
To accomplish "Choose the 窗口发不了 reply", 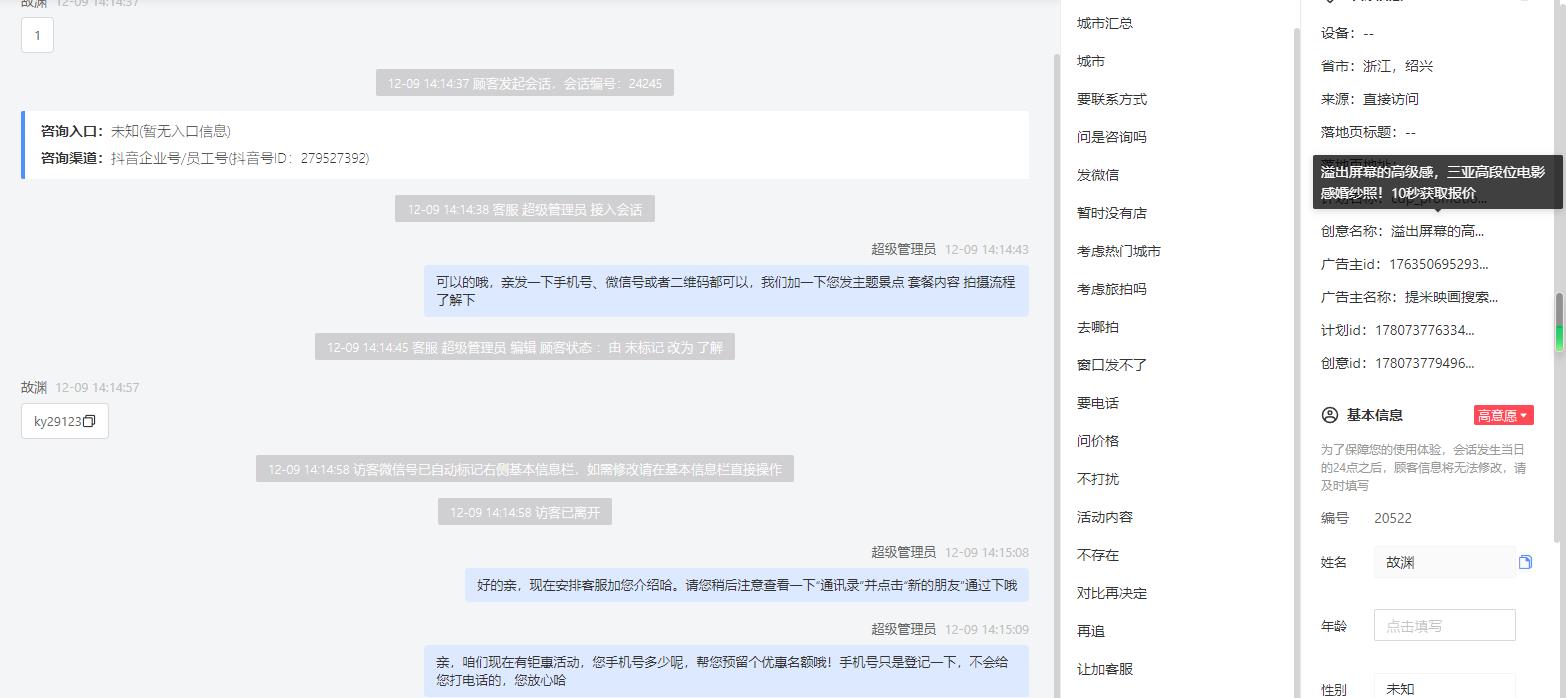I will click(x=1112, y=365).
